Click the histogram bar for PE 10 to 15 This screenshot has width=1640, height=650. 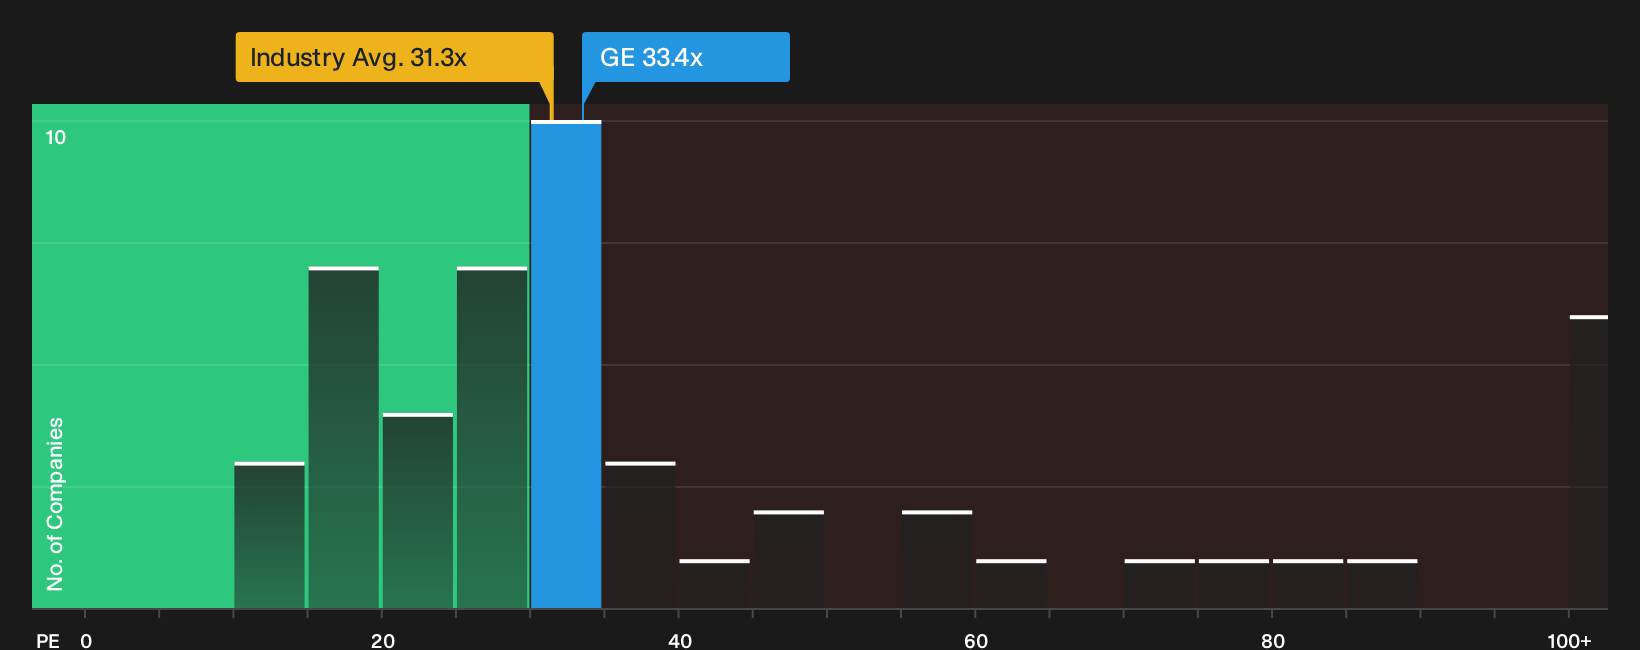click(x=269, y=535)
